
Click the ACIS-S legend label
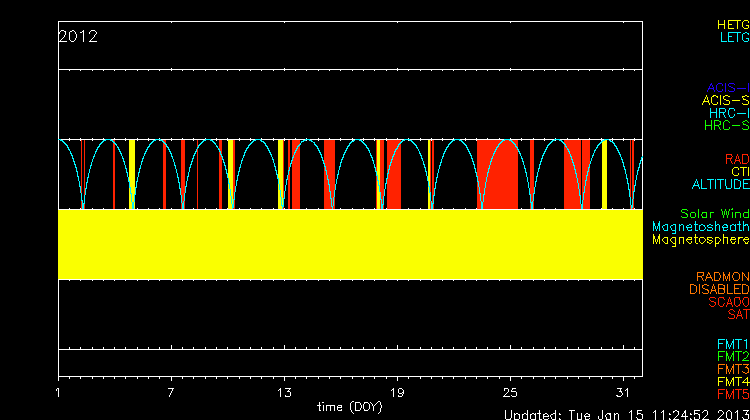pyautogui.click(x=725, y=100)
